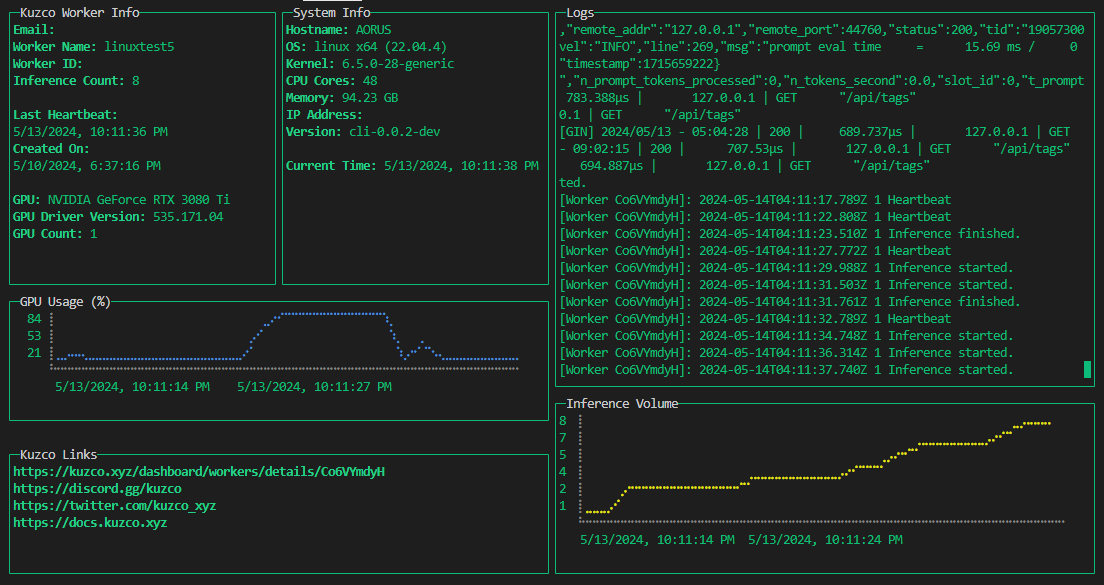The image size is (1104, 585).
Task: Click the "Inference started." log at 04:11:29.988Z
Action: [786, 268]
